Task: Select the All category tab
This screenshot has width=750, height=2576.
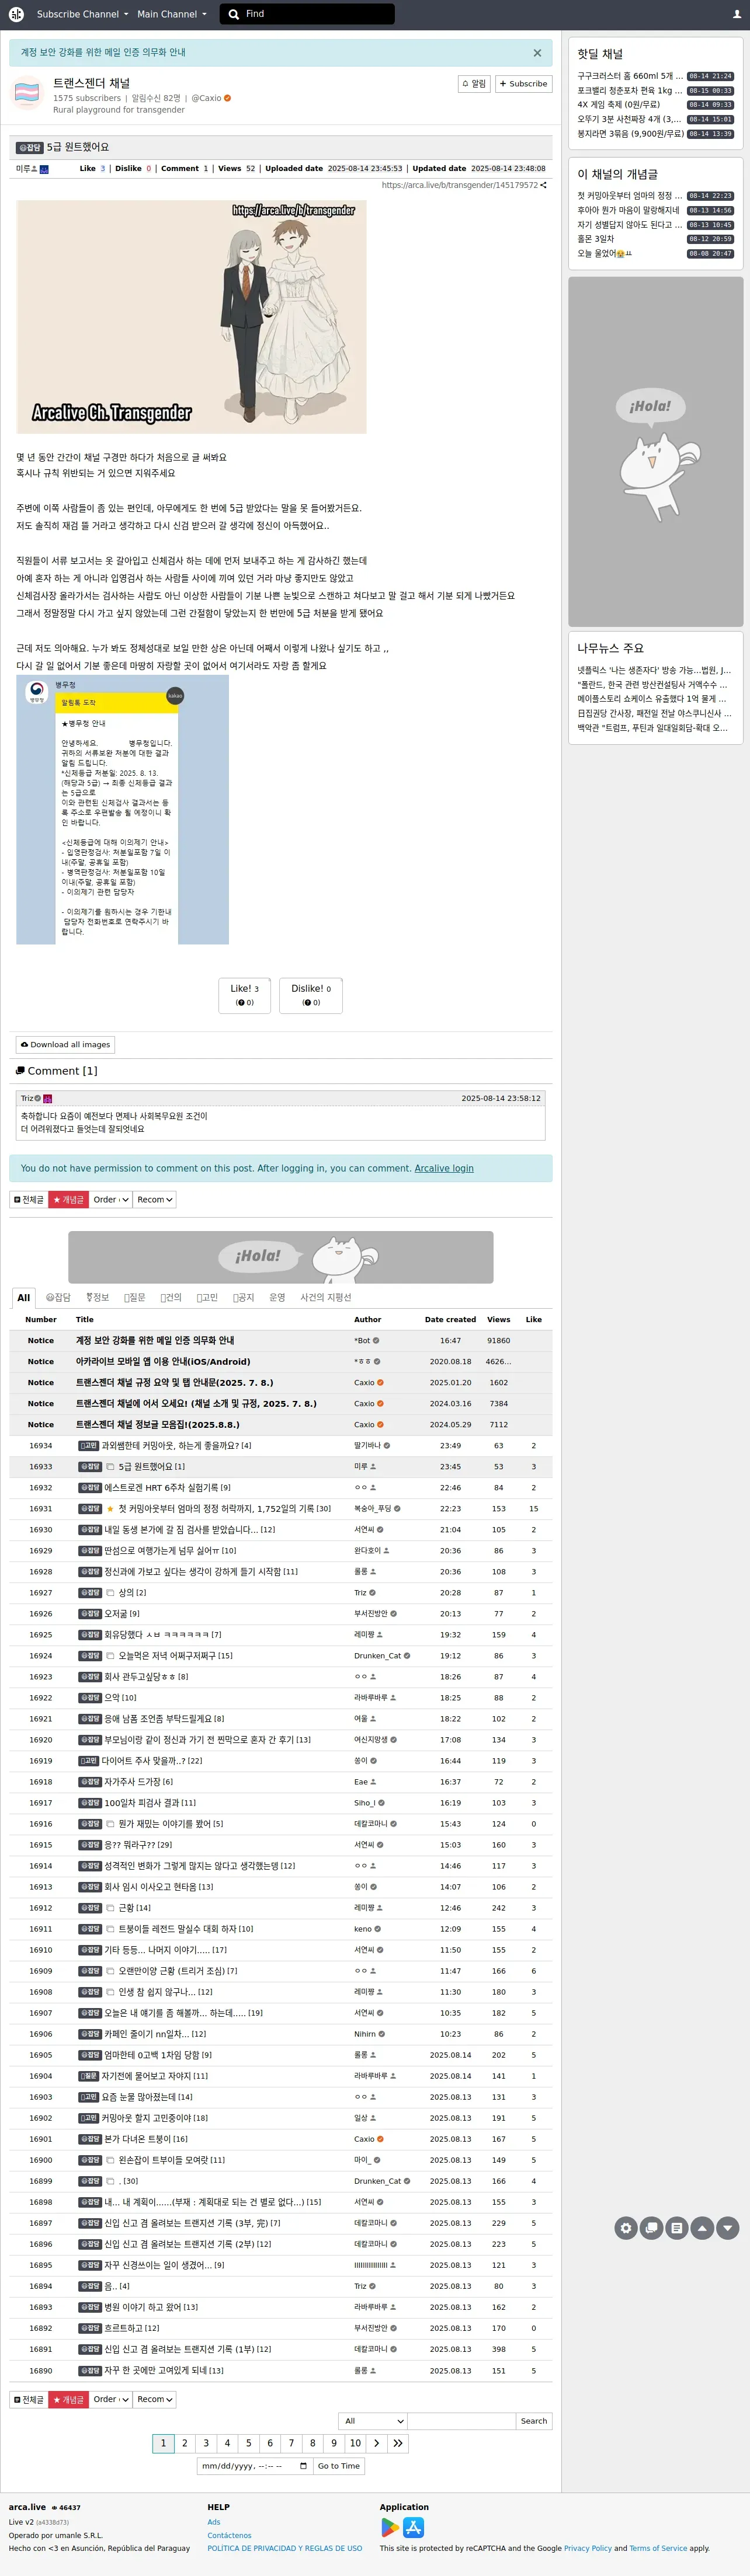Action: (24, 1297)
